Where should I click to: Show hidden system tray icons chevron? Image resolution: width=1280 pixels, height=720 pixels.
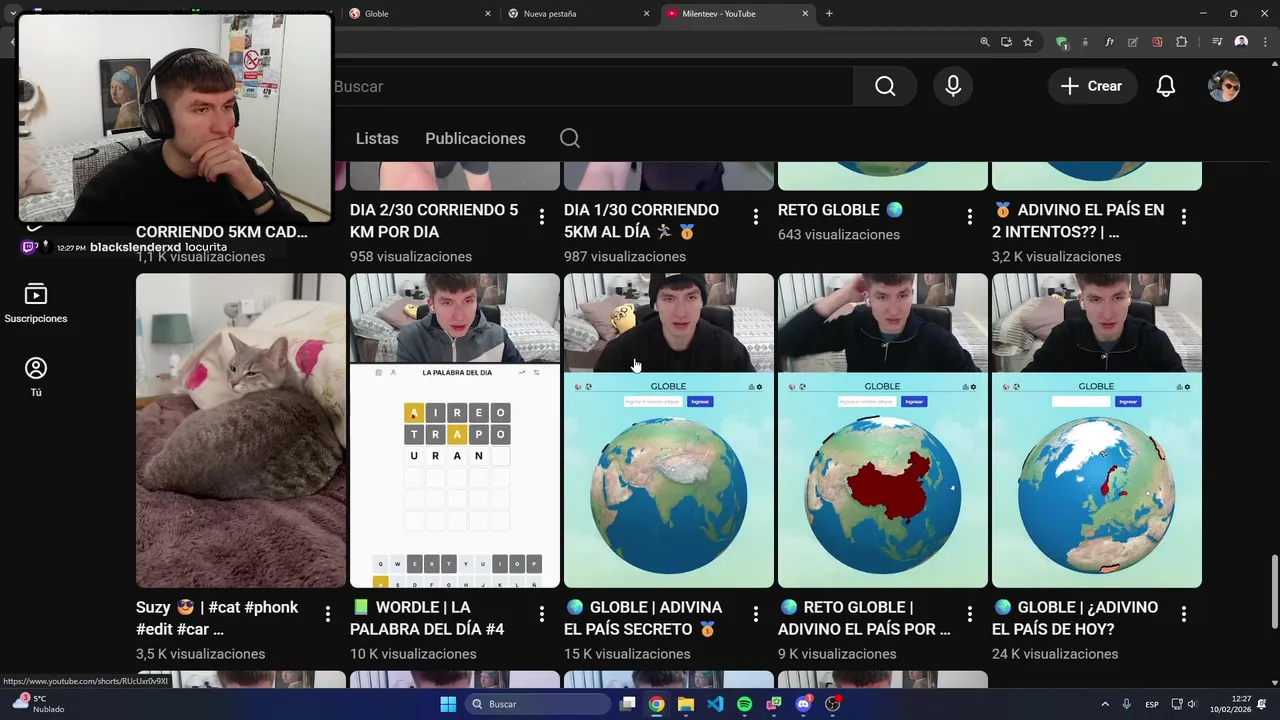click(x=1105, y=704)
